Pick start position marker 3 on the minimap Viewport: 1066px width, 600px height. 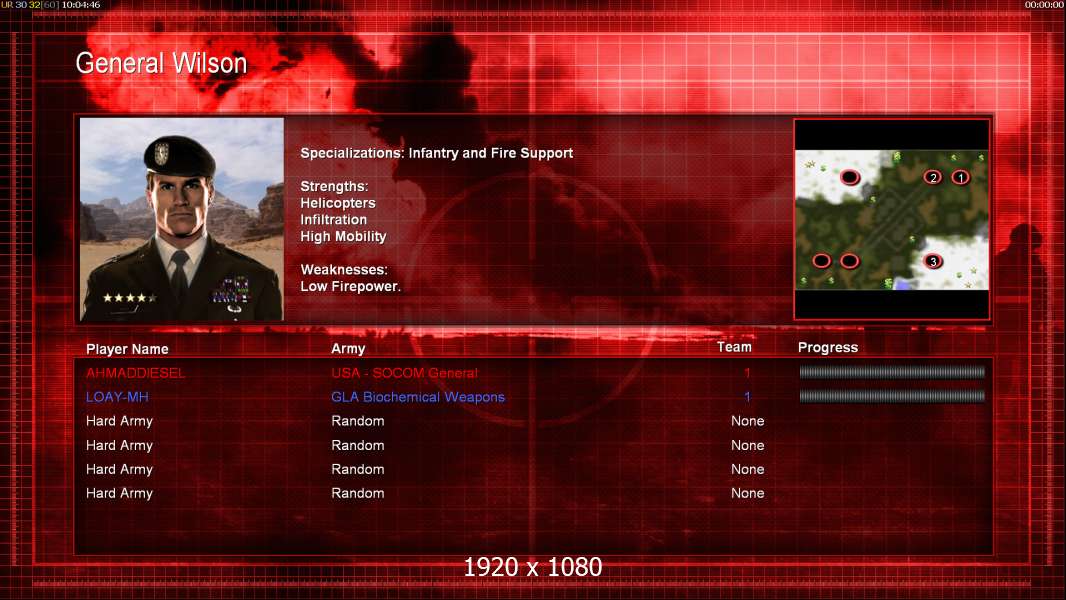933,261
